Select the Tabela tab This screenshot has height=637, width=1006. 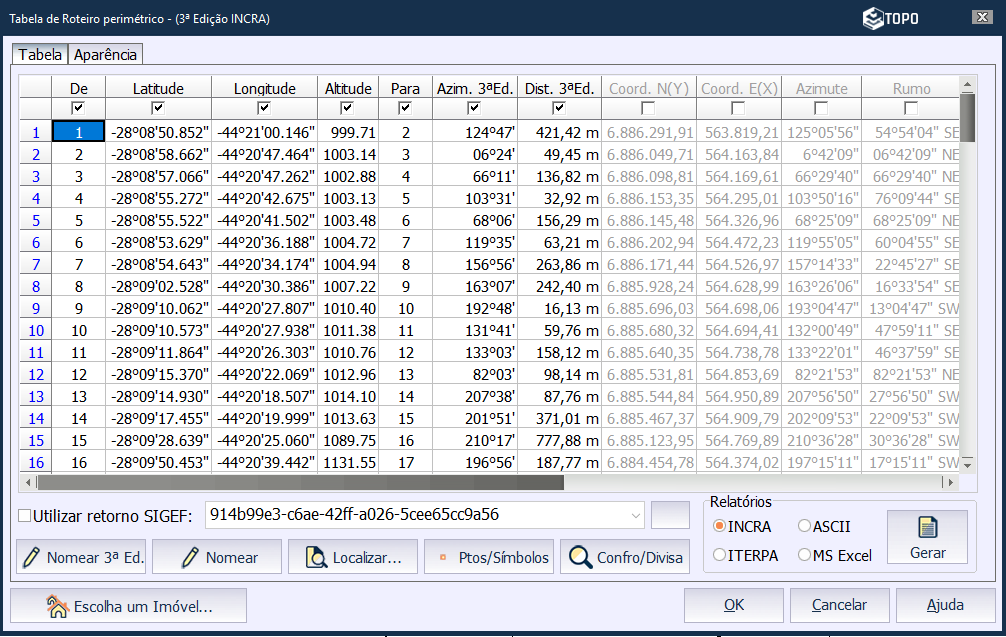[x=40, y=54]
